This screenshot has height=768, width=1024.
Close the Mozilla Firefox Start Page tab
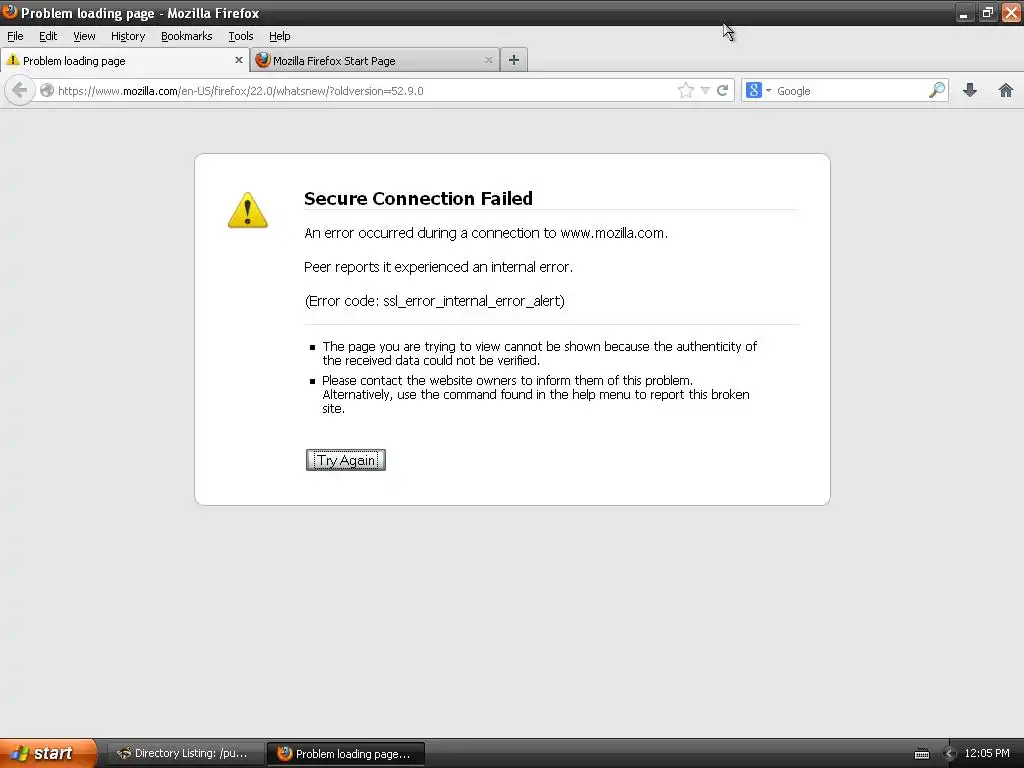pyautogui.click(x=488, y=60)
